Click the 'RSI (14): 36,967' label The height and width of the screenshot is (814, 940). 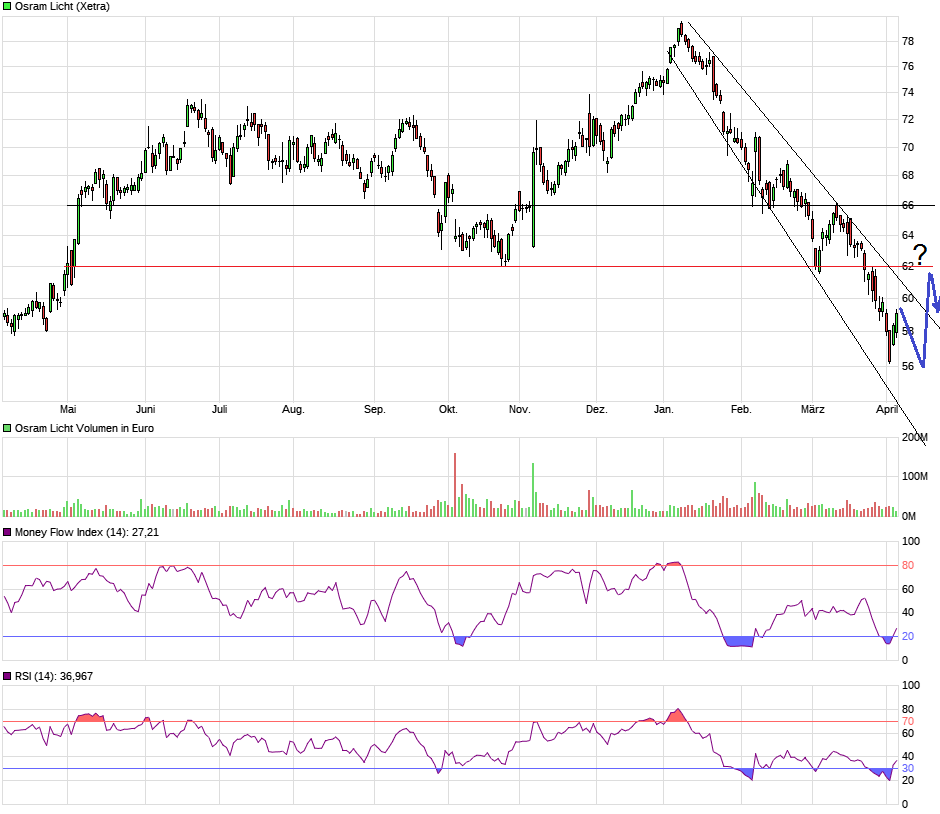pos(54,676)
